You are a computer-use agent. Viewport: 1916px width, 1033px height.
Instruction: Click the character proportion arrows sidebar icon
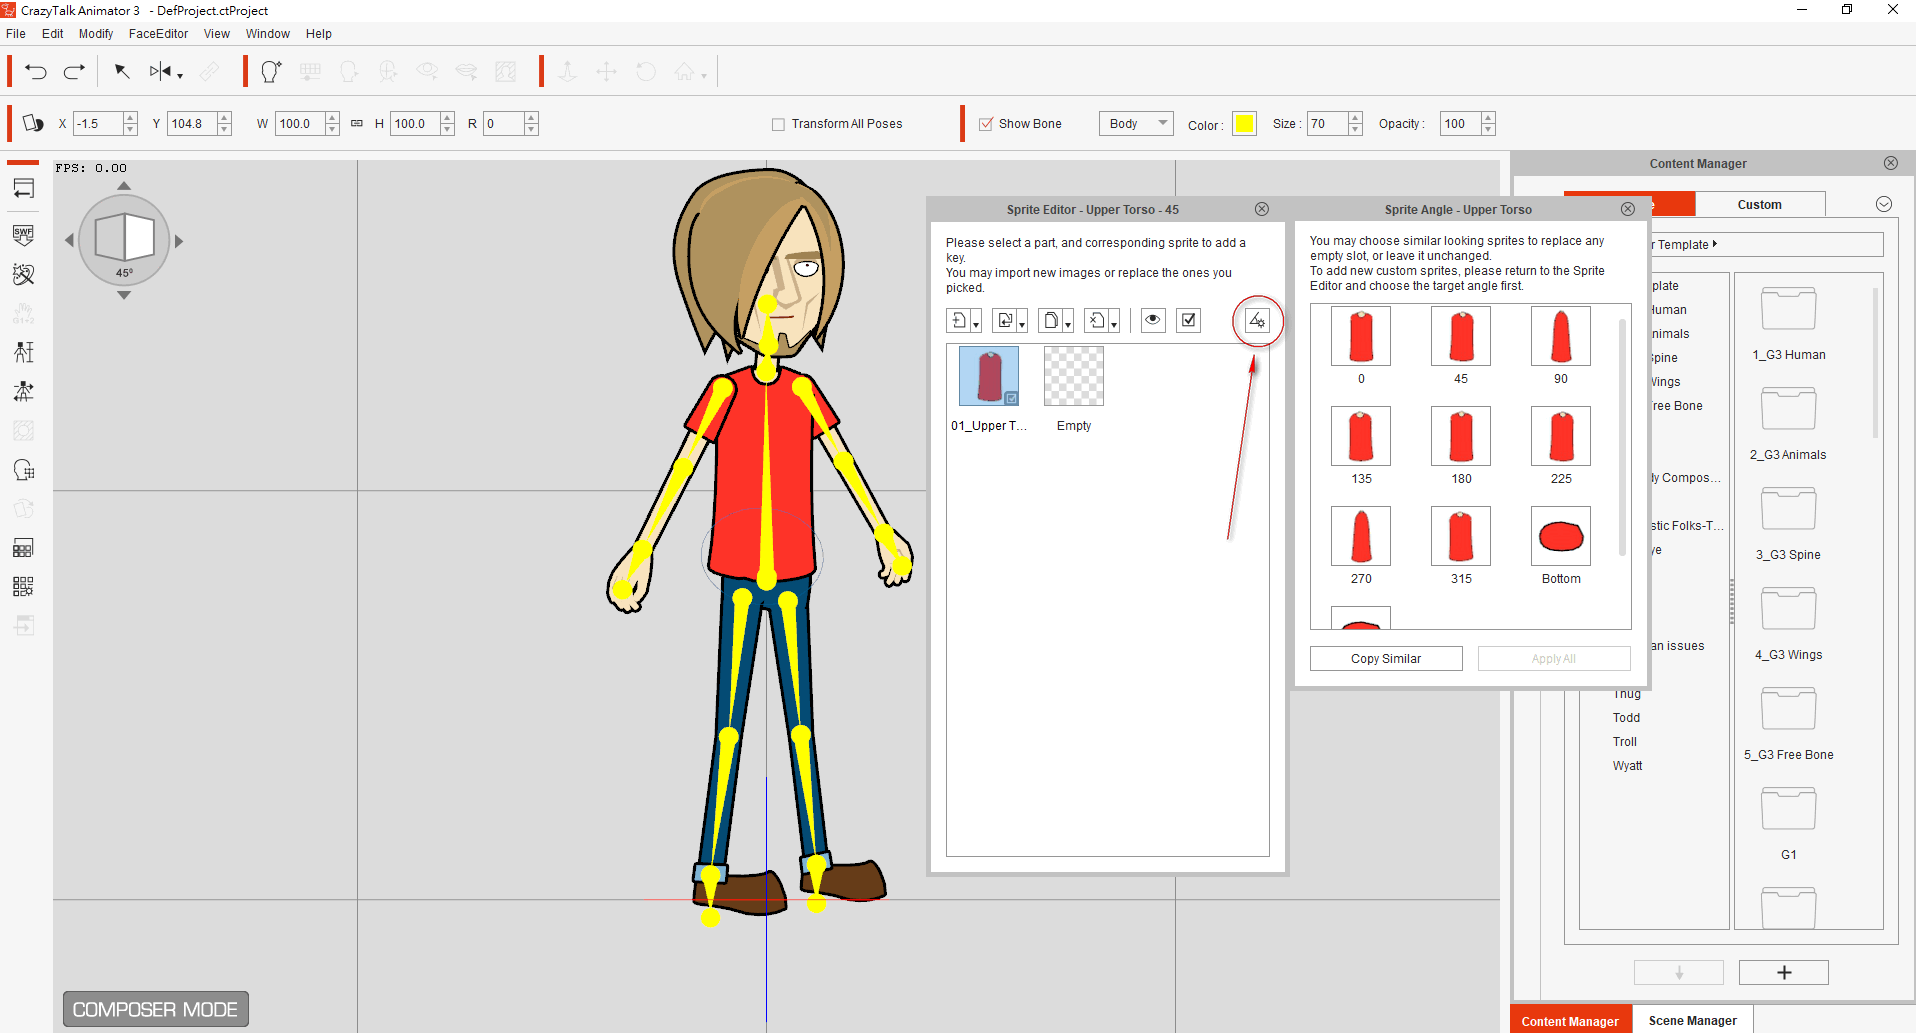point(24,391)
